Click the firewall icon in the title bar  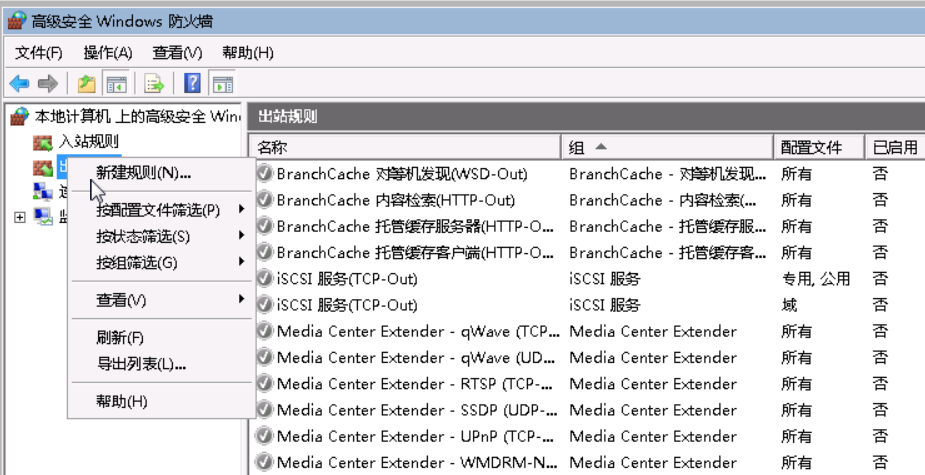(x=17, y=21)
